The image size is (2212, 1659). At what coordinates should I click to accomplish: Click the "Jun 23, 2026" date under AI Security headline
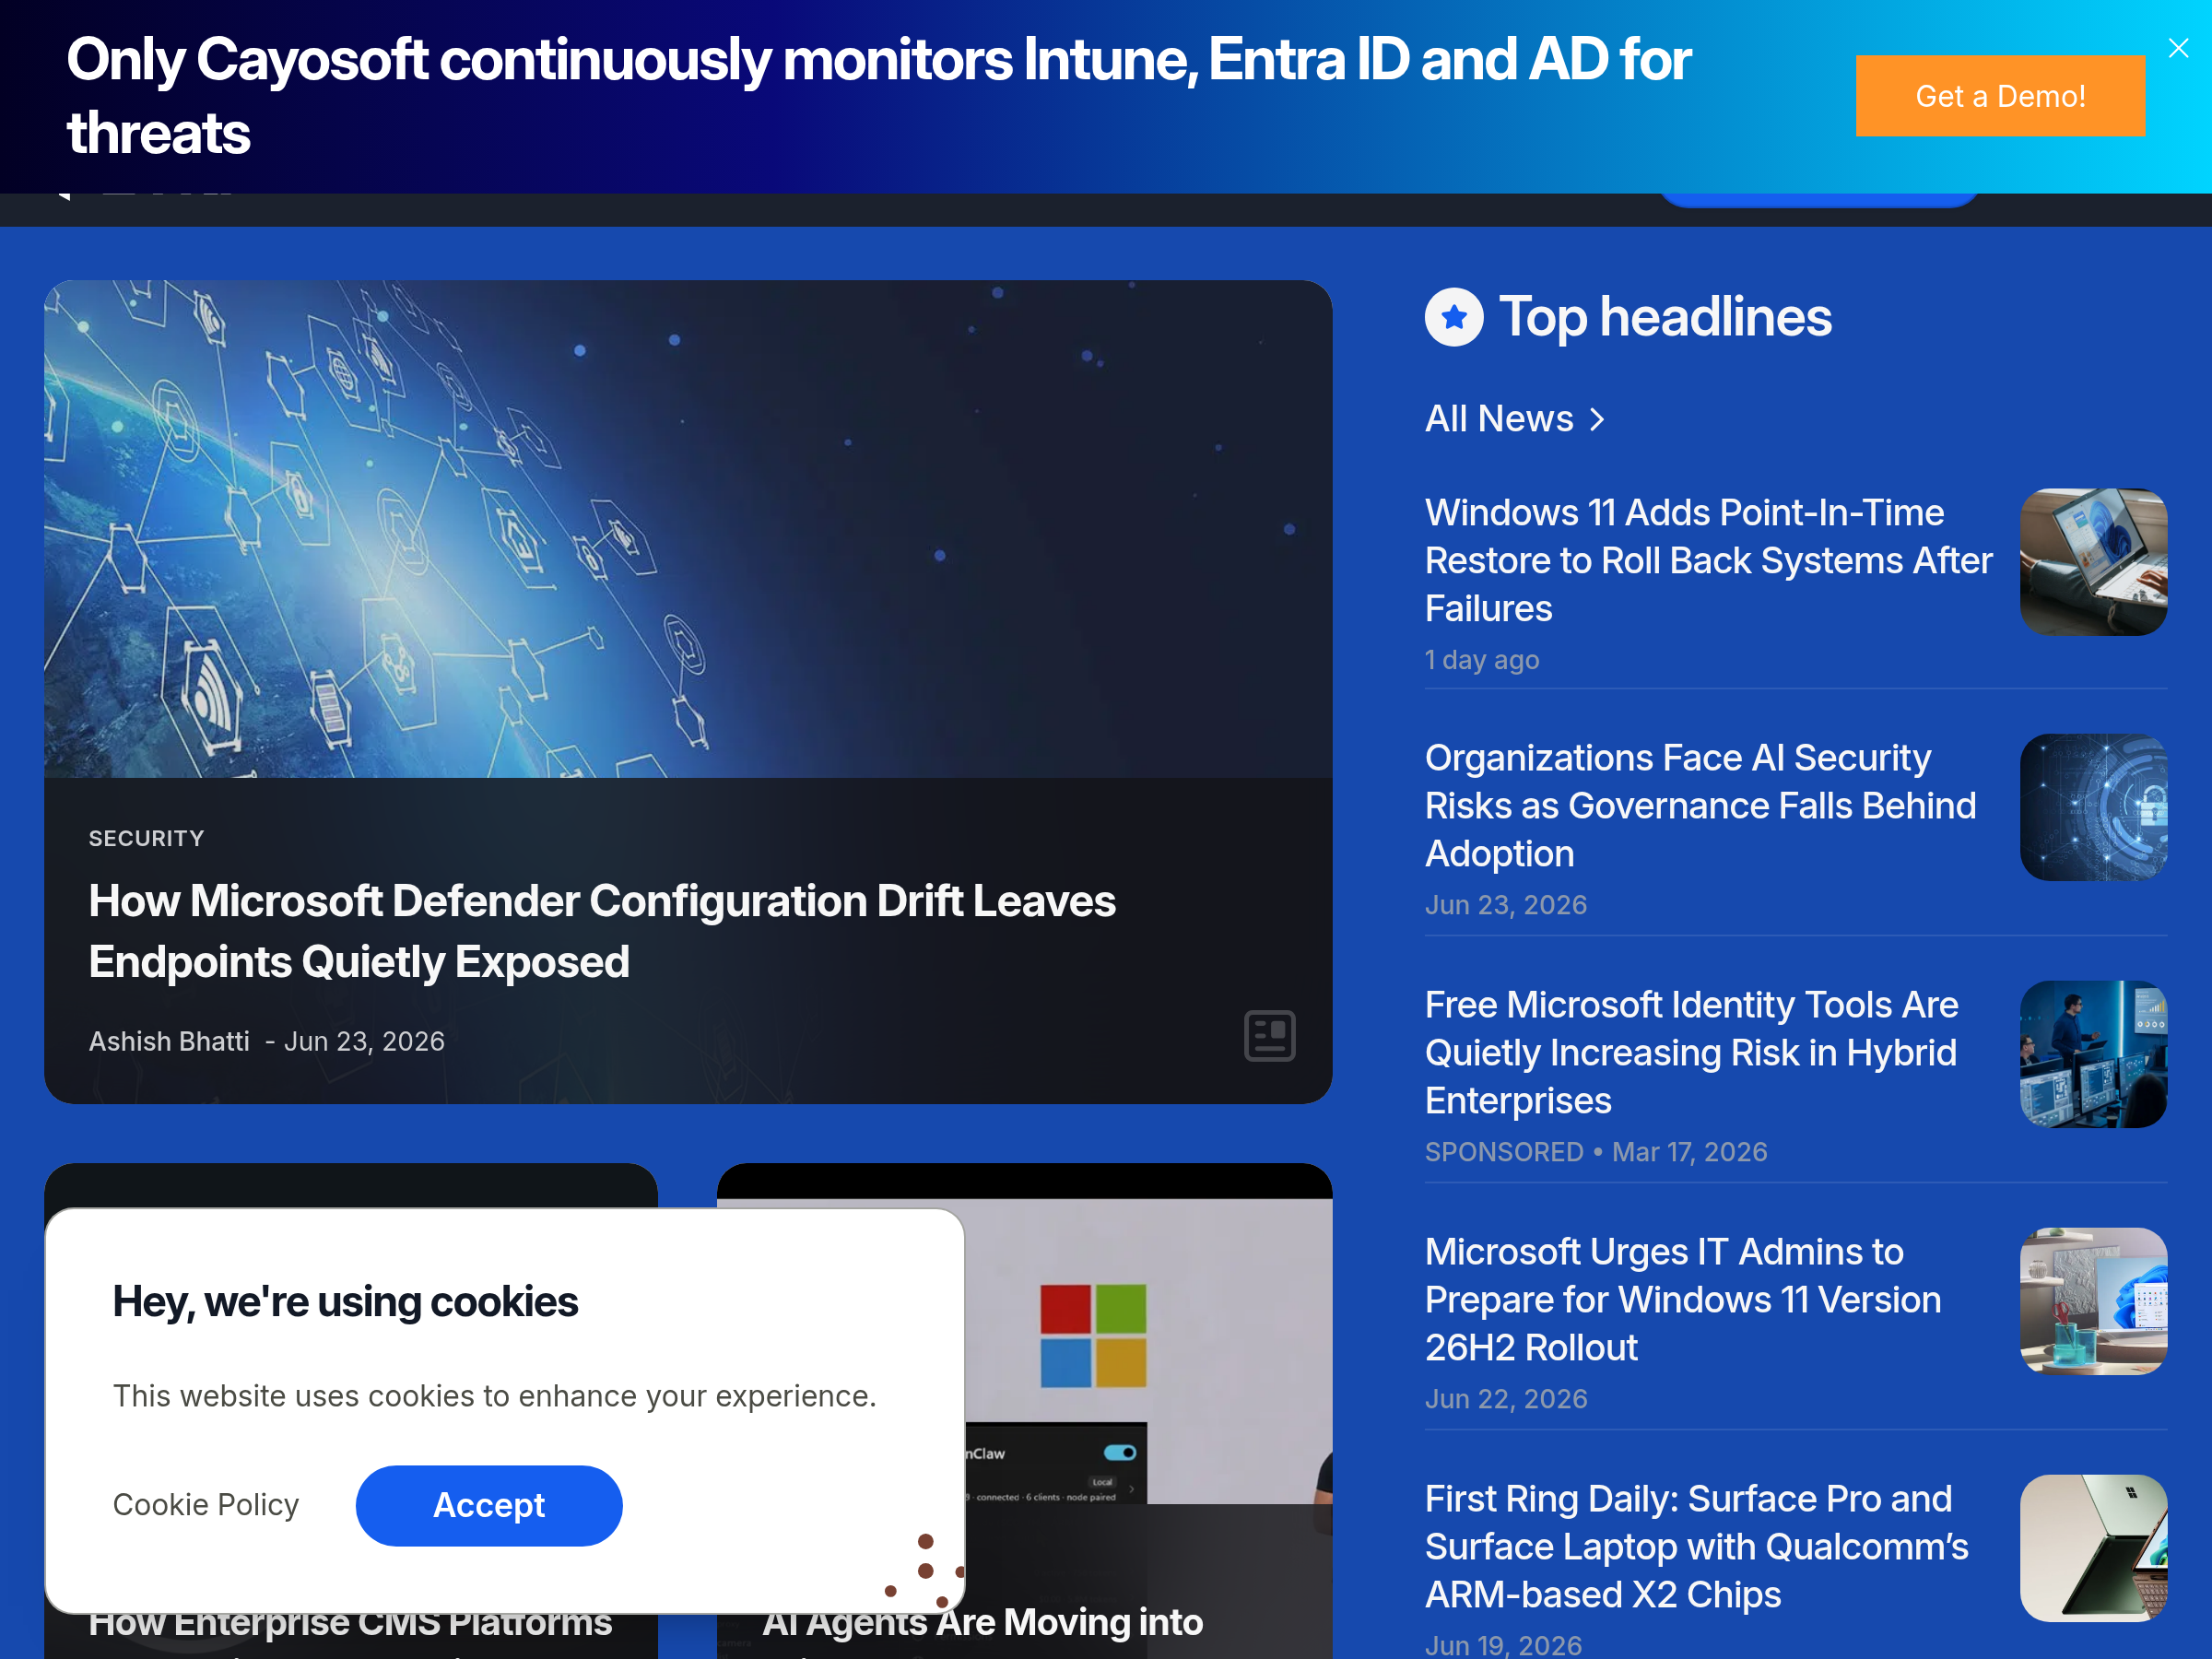[1506, 905]
